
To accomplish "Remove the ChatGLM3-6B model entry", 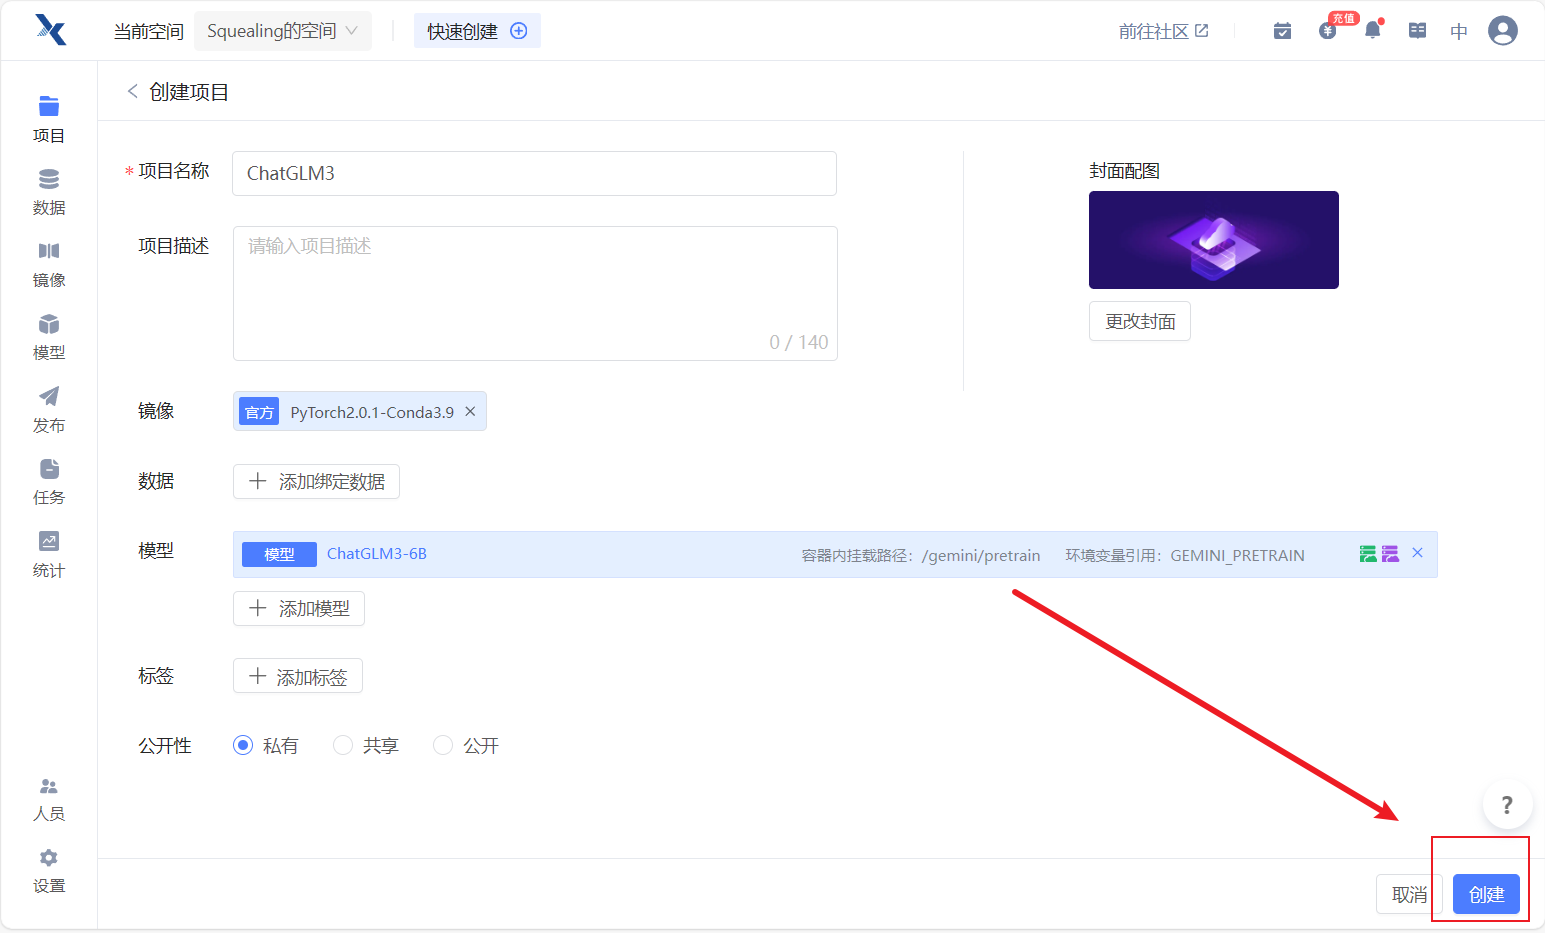I will tap(1417, 553).
